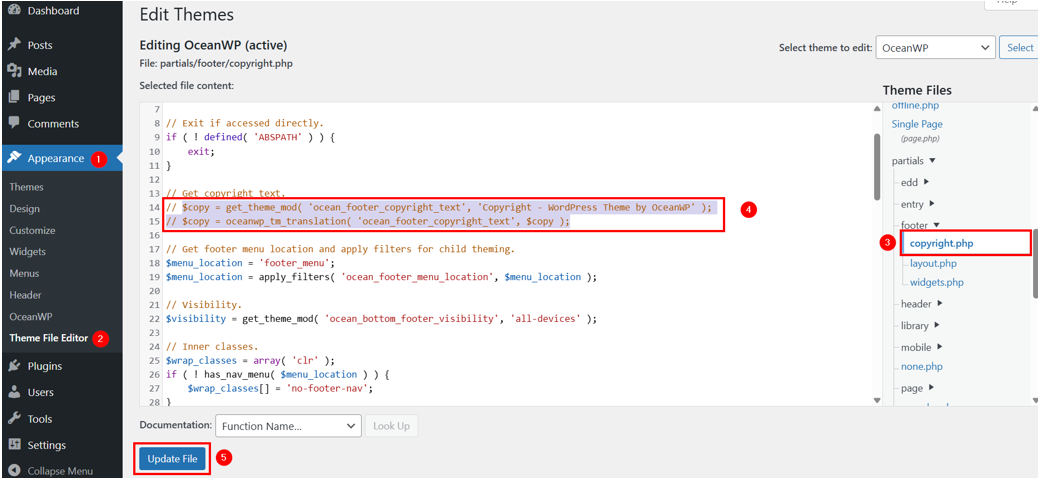The image size is (1038, 478).
Task: Open the Customize submenu link
Action: point(32,230)
